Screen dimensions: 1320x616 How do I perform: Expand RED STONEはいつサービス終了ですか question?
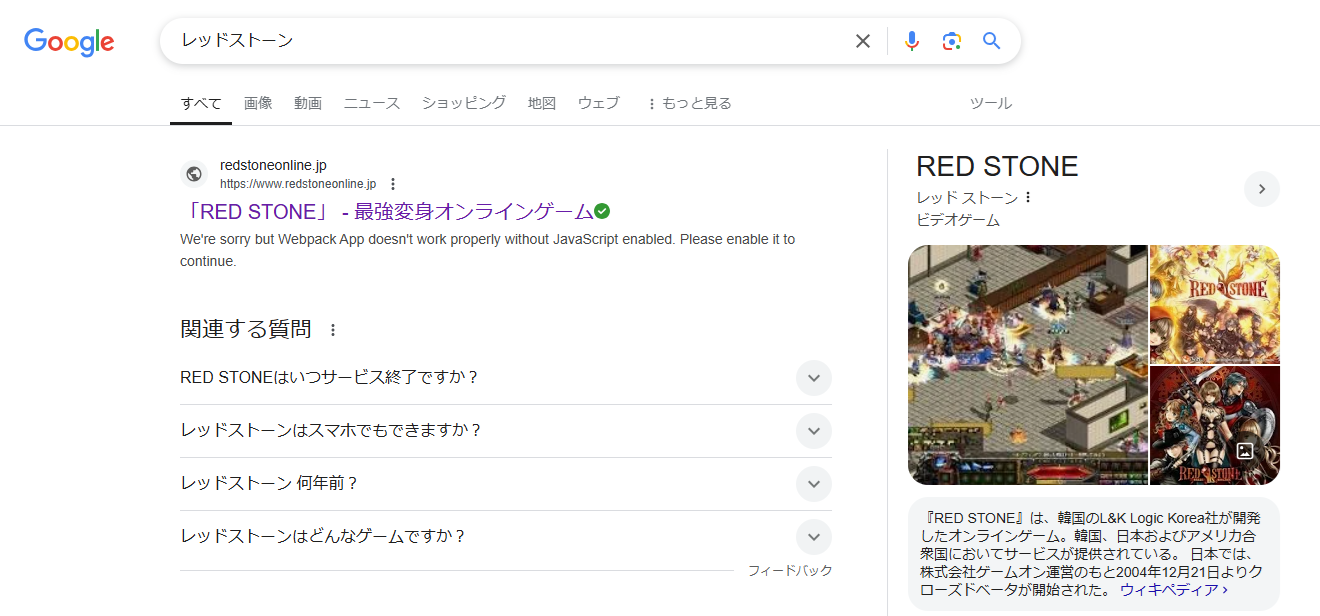pos(813,378)
